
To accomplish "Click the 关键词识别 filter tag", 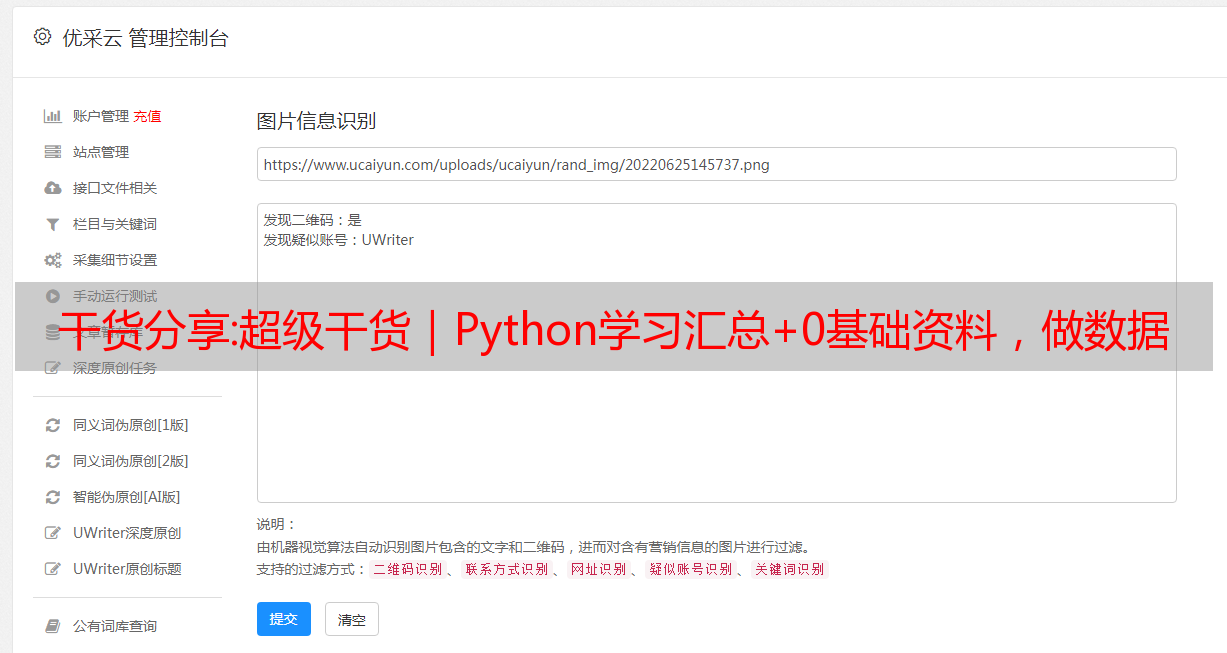I will tap(789, 569).
